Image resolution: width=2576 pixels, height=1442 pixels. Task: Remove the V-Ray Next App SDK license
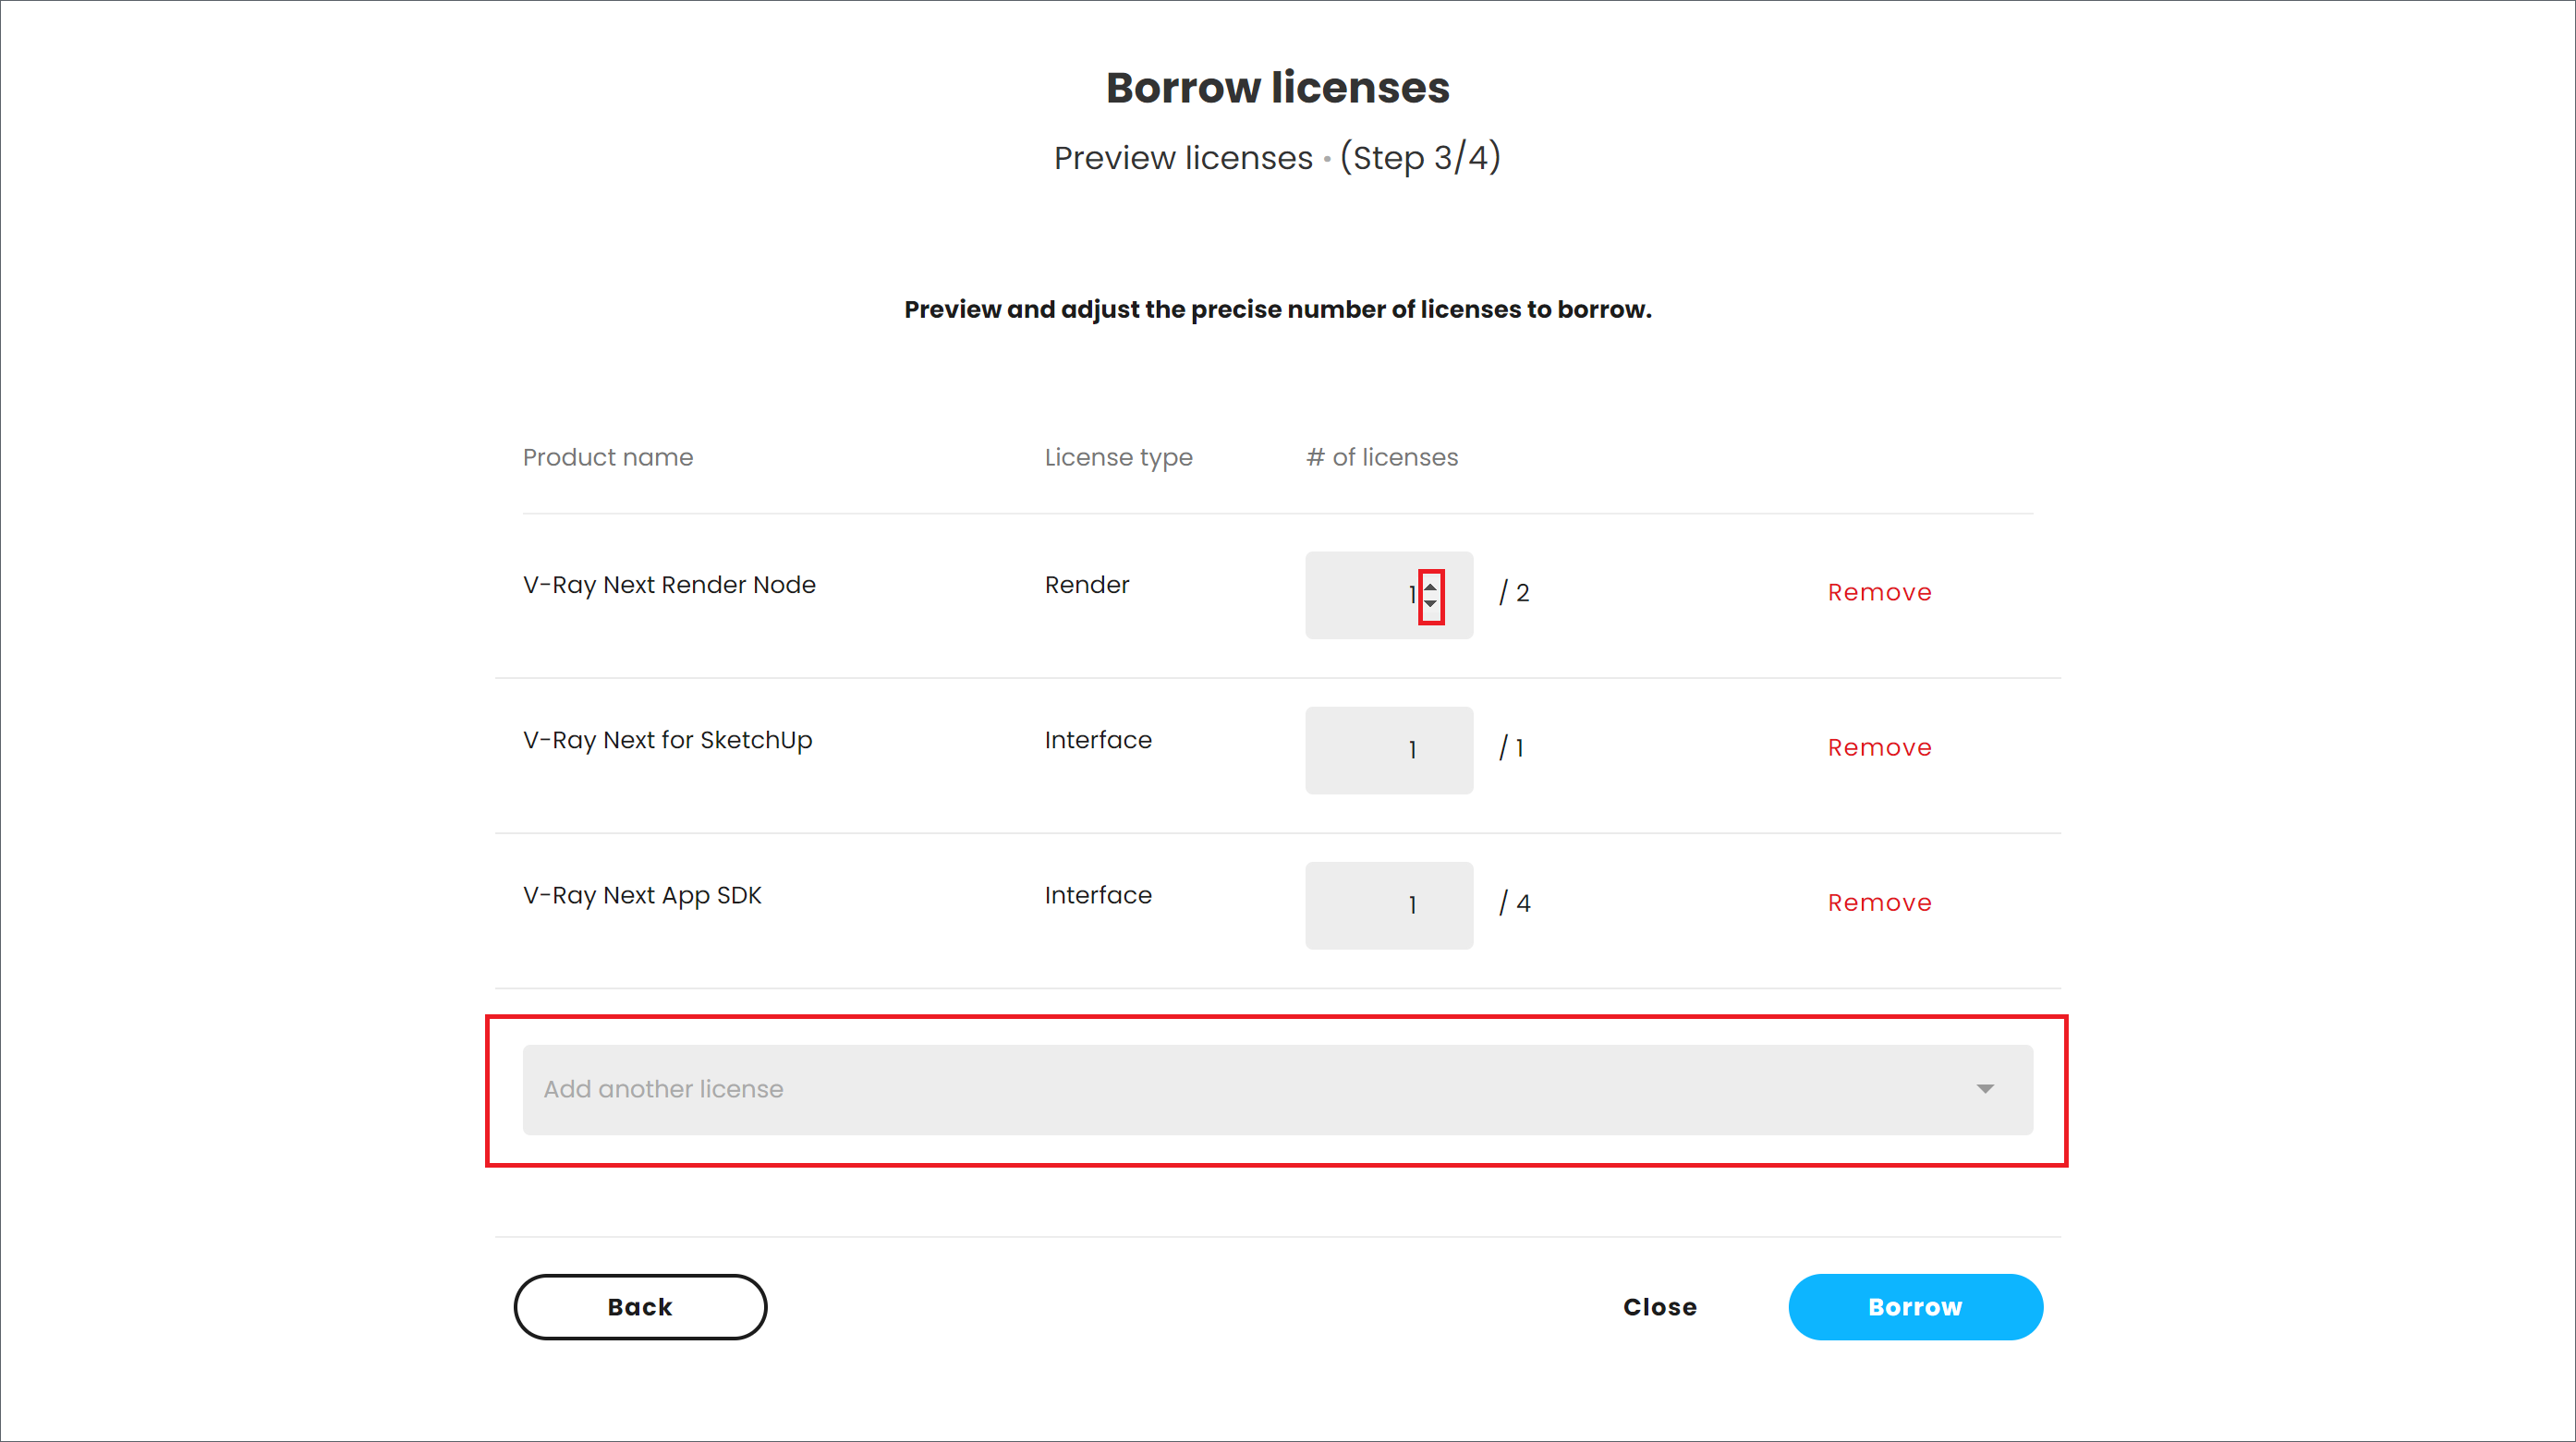pyautogui.click(x=1879, y=903)
